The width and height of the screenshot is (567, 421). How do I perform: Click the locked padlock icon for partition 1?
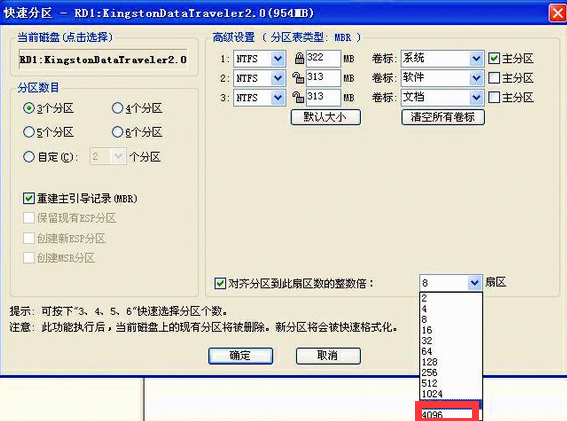coord(299,58)
